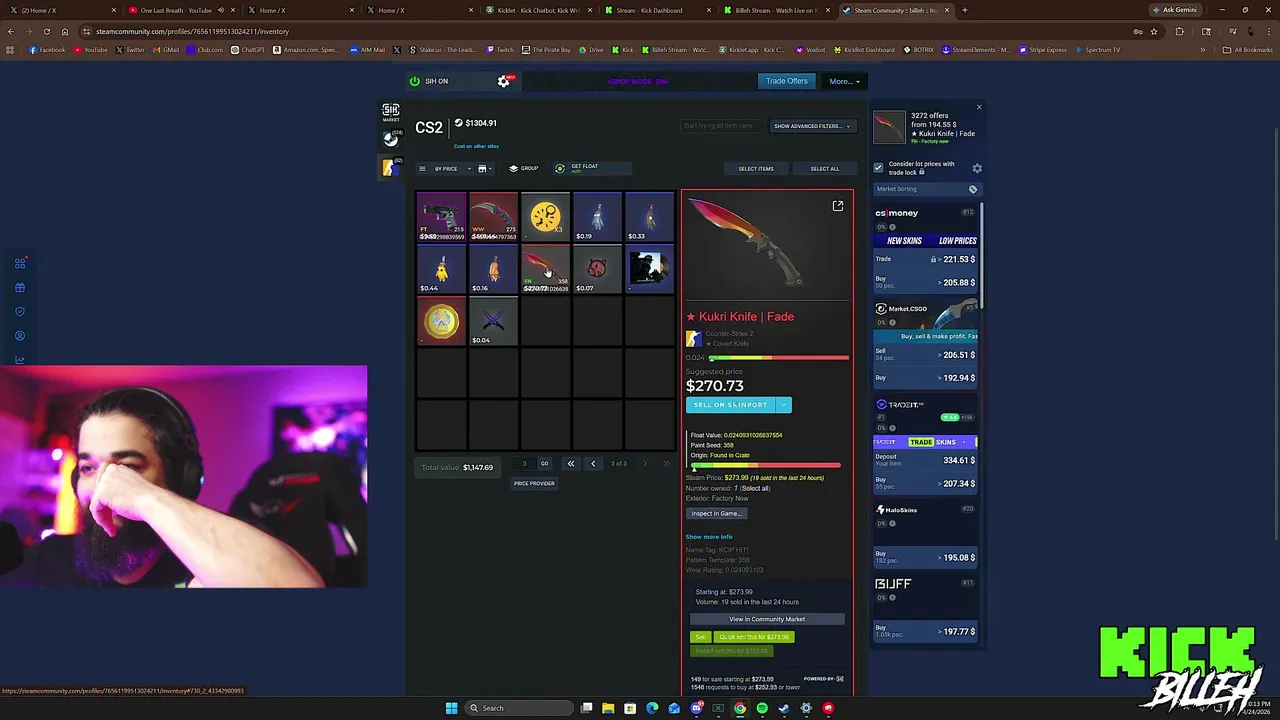Click Sell on Skinport button
This screenshot has width=1280, height=720.
coord(730,405)
